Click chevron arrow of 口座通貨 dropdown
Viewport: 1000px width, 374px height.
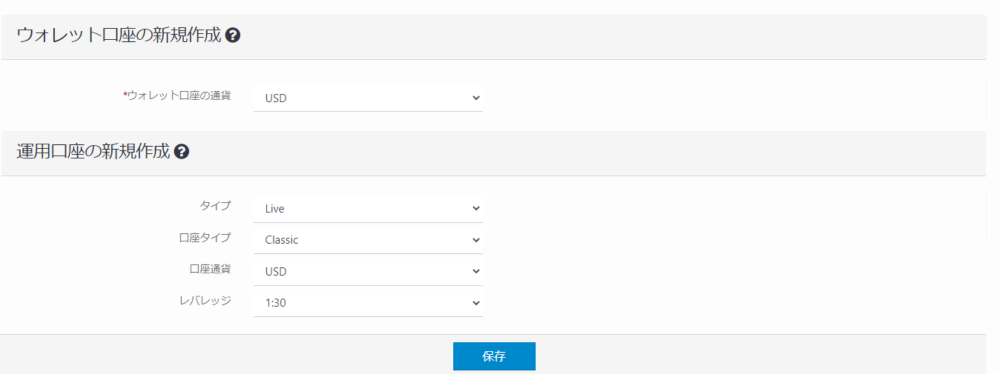pyautogui.click(x=475, y=271)
